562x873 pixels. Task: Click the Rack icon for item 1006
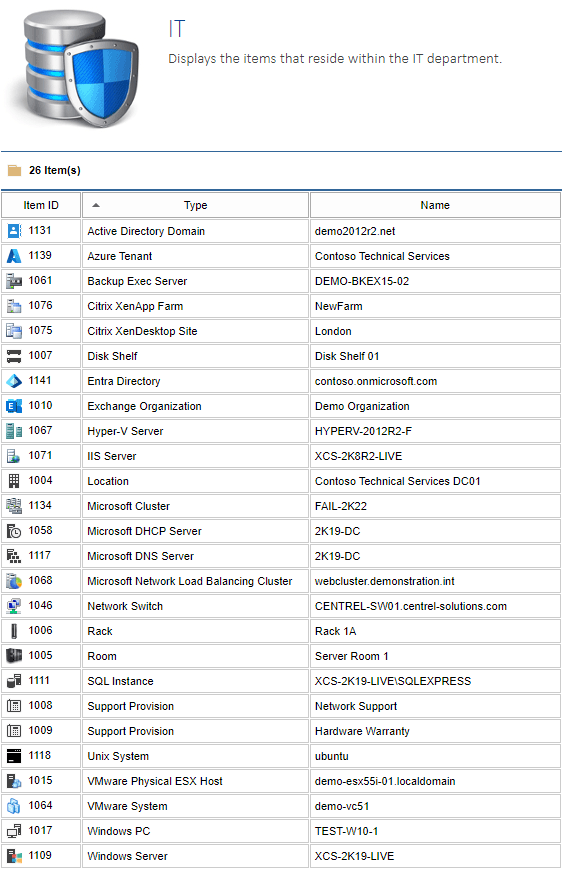point(14,631)
